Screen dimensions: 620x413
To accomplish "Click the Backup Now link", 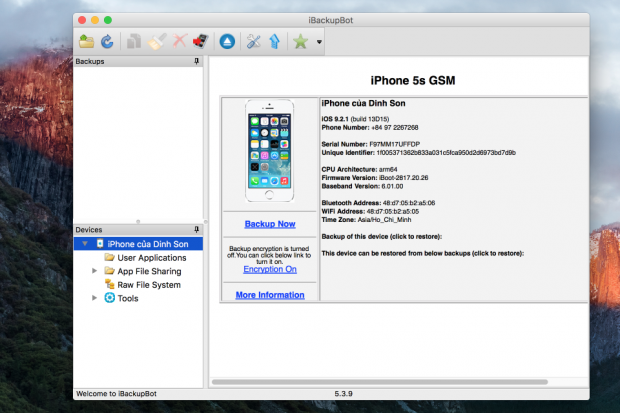I will point(270,224).
